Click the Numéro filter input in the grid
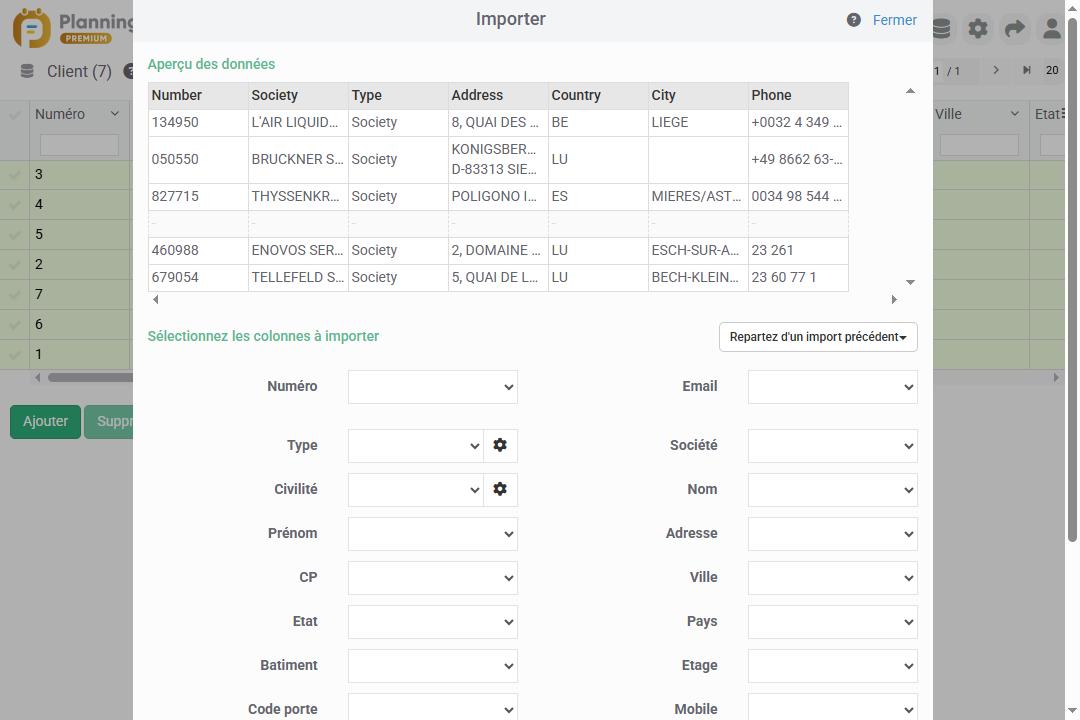The height and width of the screenshot is (720, 1080). (x=79, y=145)
